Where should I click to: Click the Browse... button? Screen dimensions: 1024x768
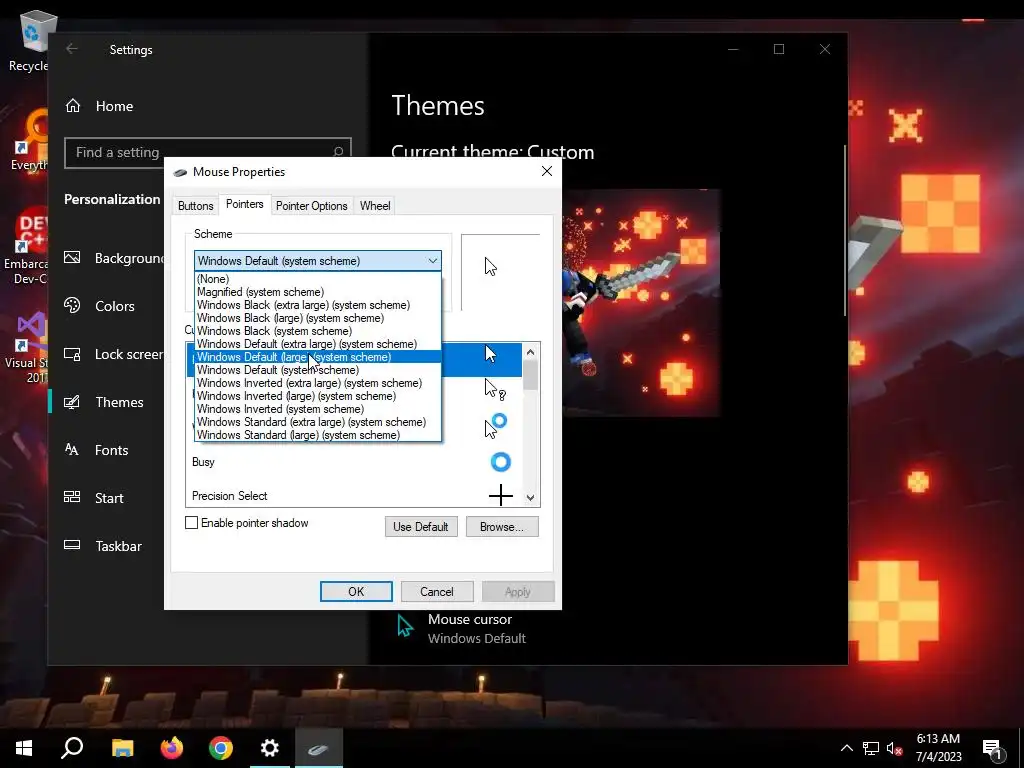(502, 526)
